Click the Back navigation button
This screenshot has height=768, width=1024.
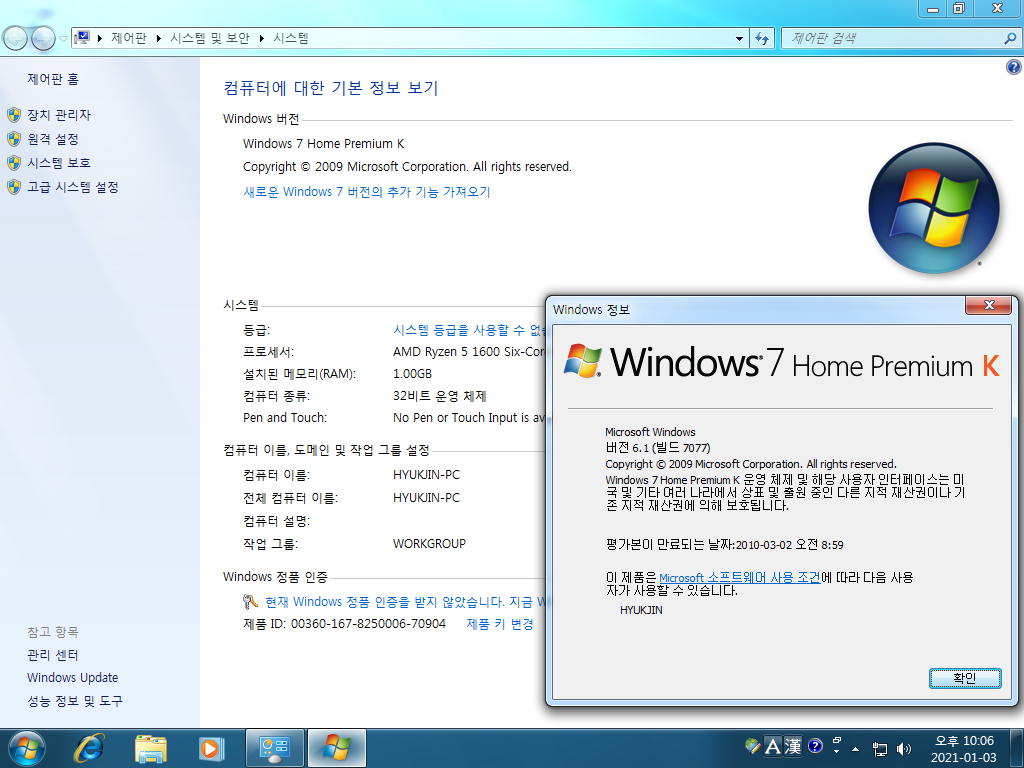pos(15,39)
